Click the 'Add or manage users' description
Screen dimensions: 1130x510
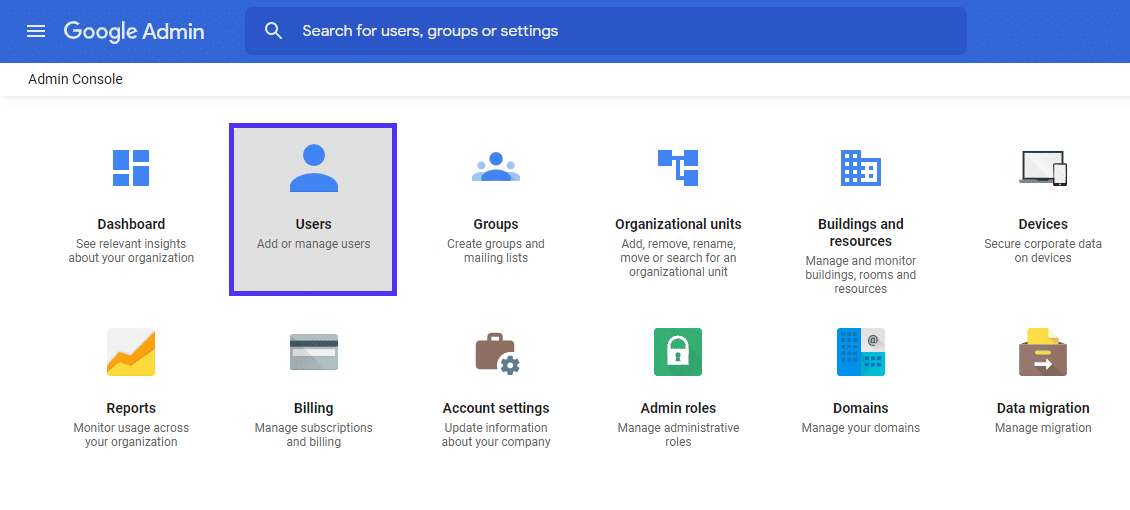313,244
